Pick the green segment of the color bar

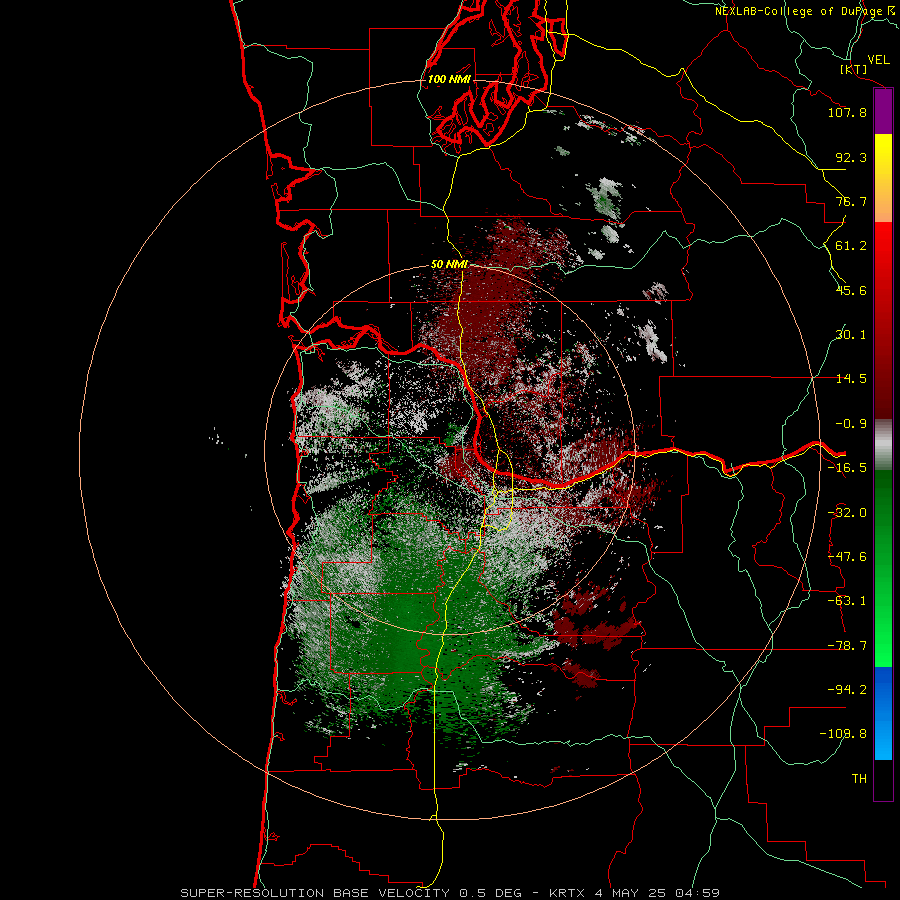tap(883, 568)
